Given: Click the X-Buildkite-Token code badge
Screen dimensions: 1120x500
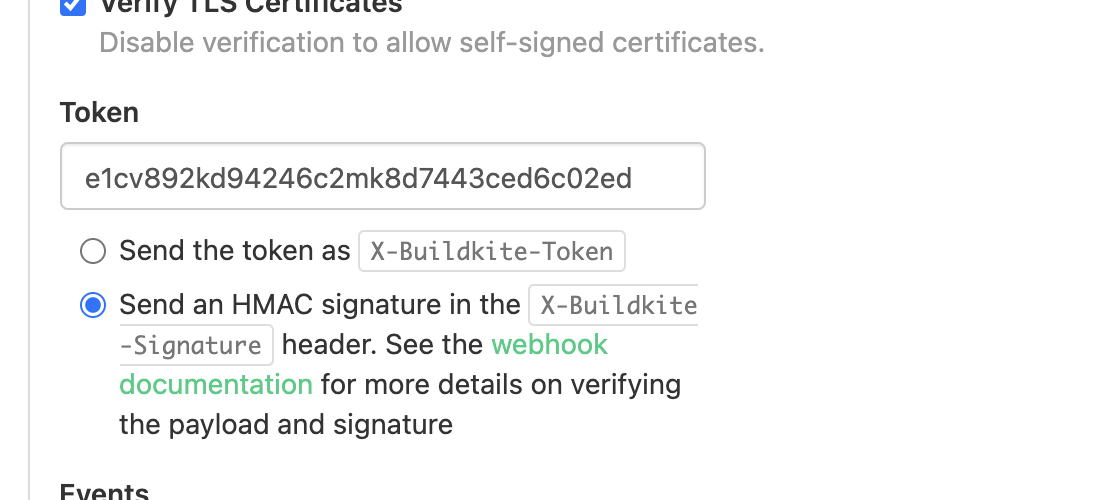Looking at the screenshot, I should coord(492,251).
